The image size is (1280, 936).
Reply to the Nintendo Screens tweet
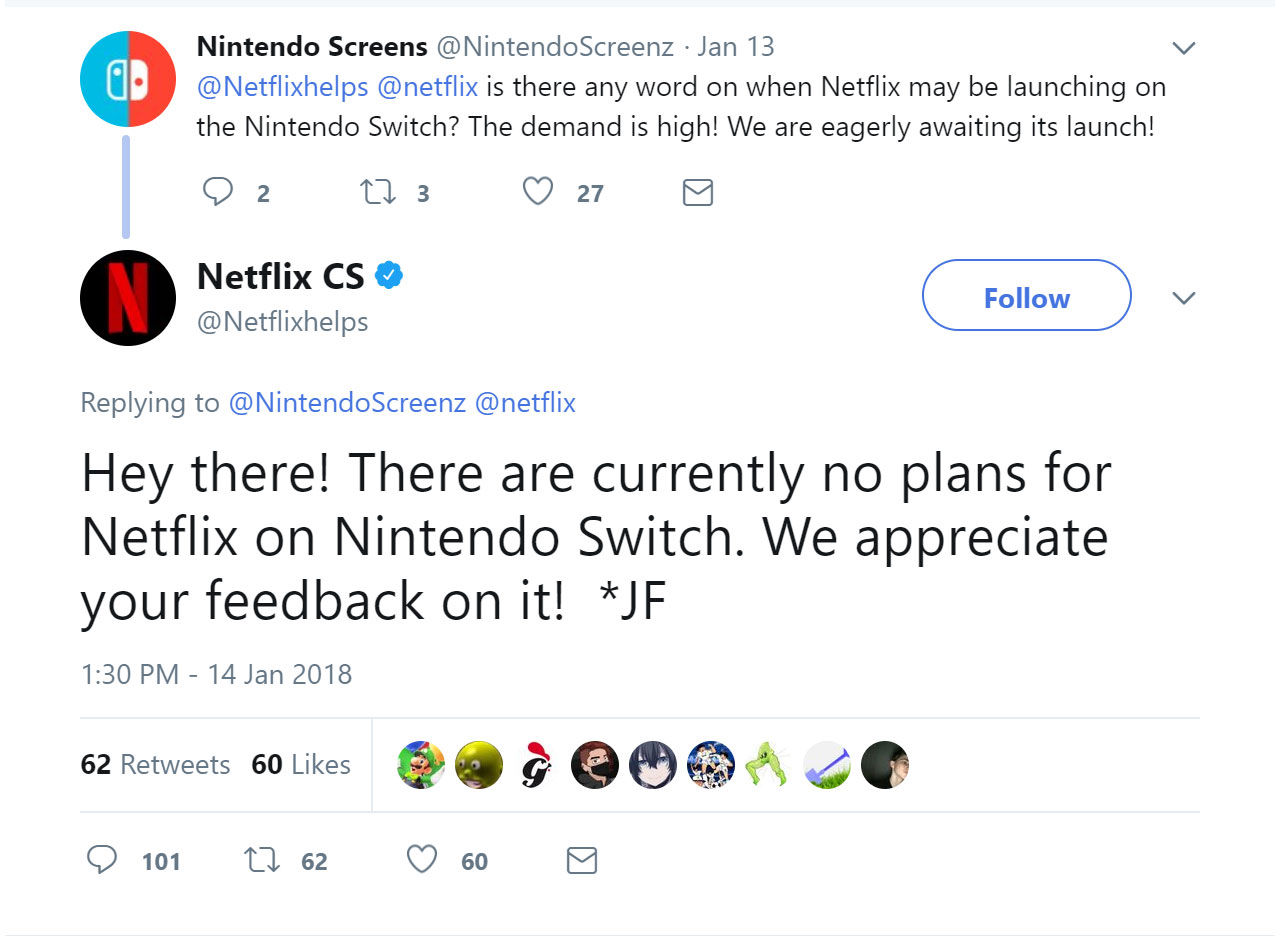point(218,192)
